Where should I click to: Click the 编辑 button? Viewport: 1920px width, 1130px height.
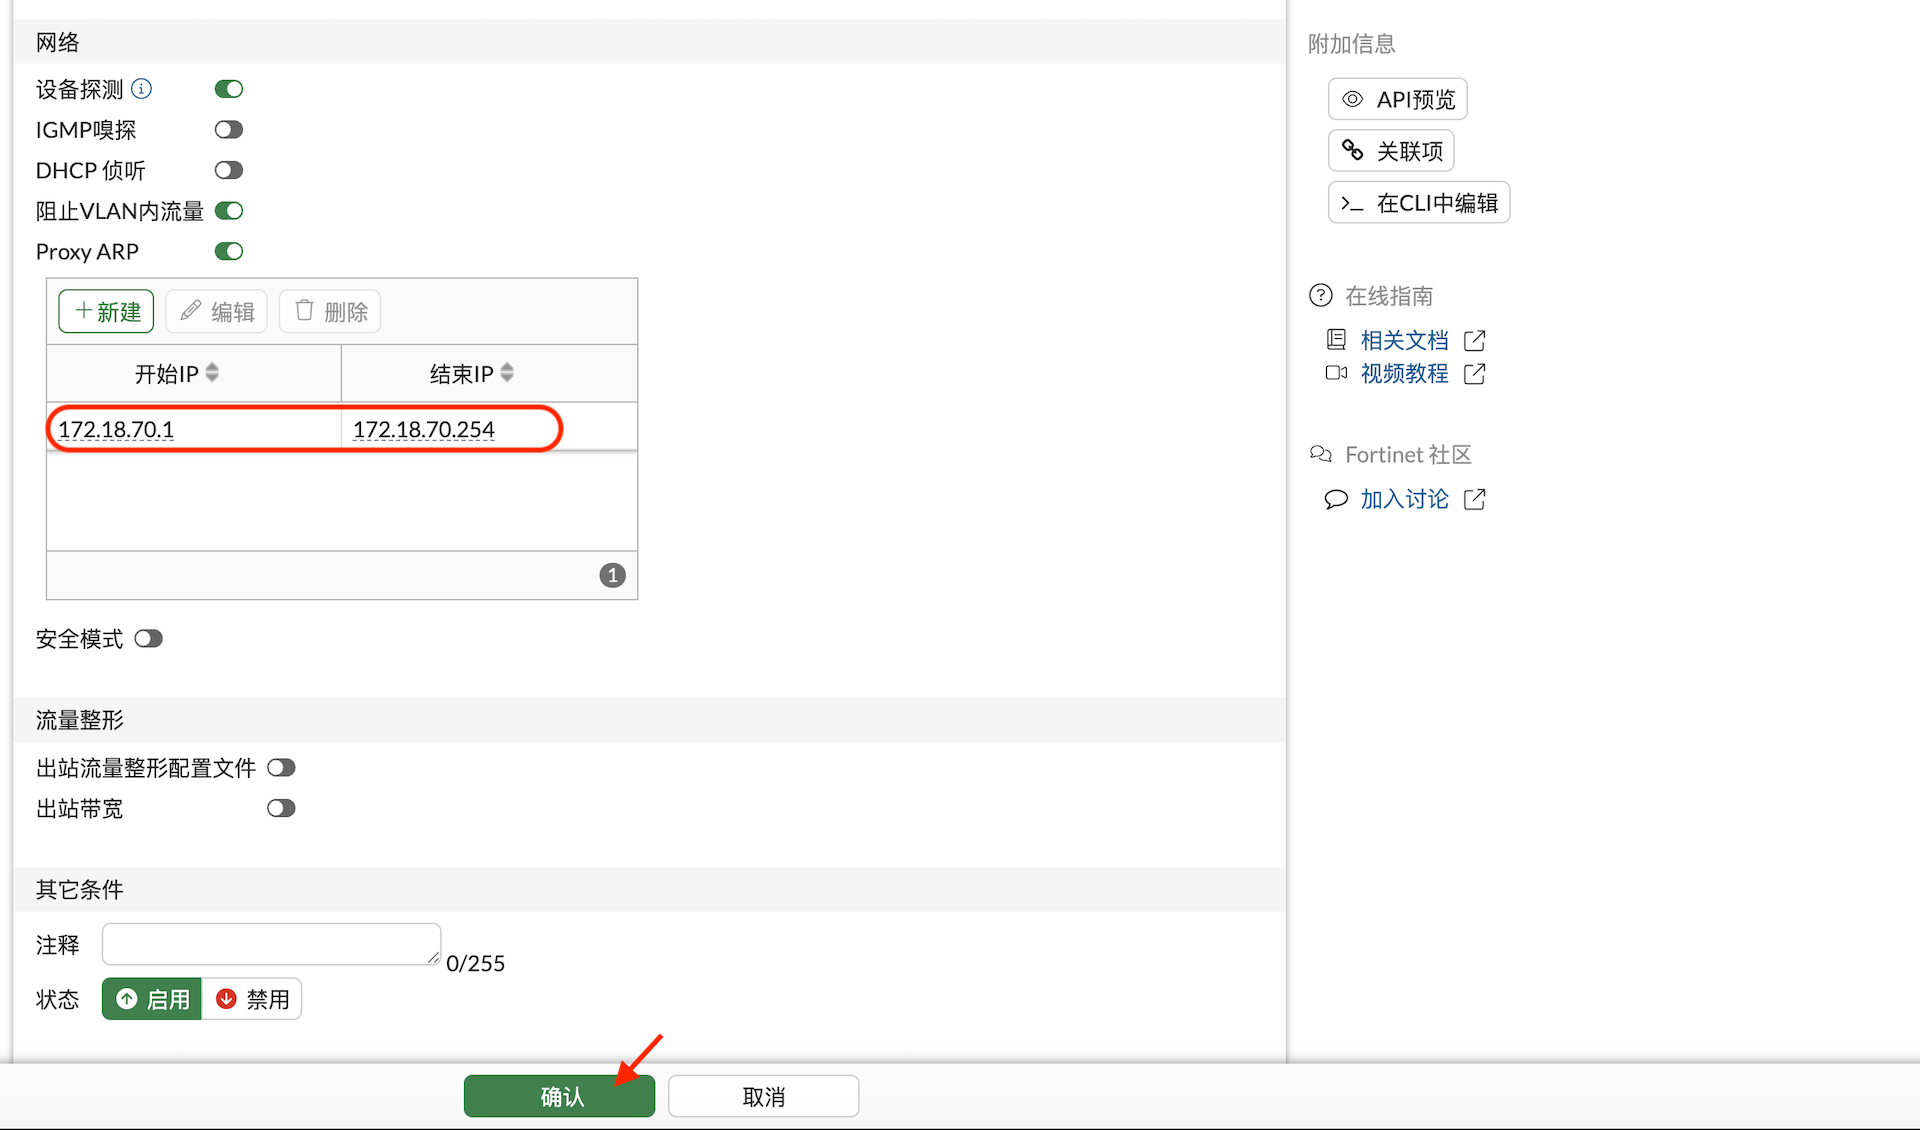point(216,311)
